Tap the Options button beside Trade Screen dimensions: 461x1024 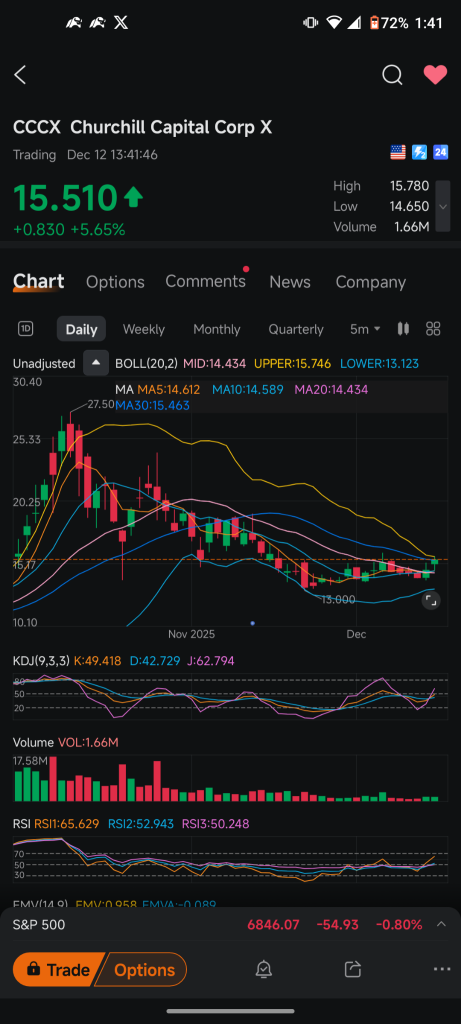(144, 970)
